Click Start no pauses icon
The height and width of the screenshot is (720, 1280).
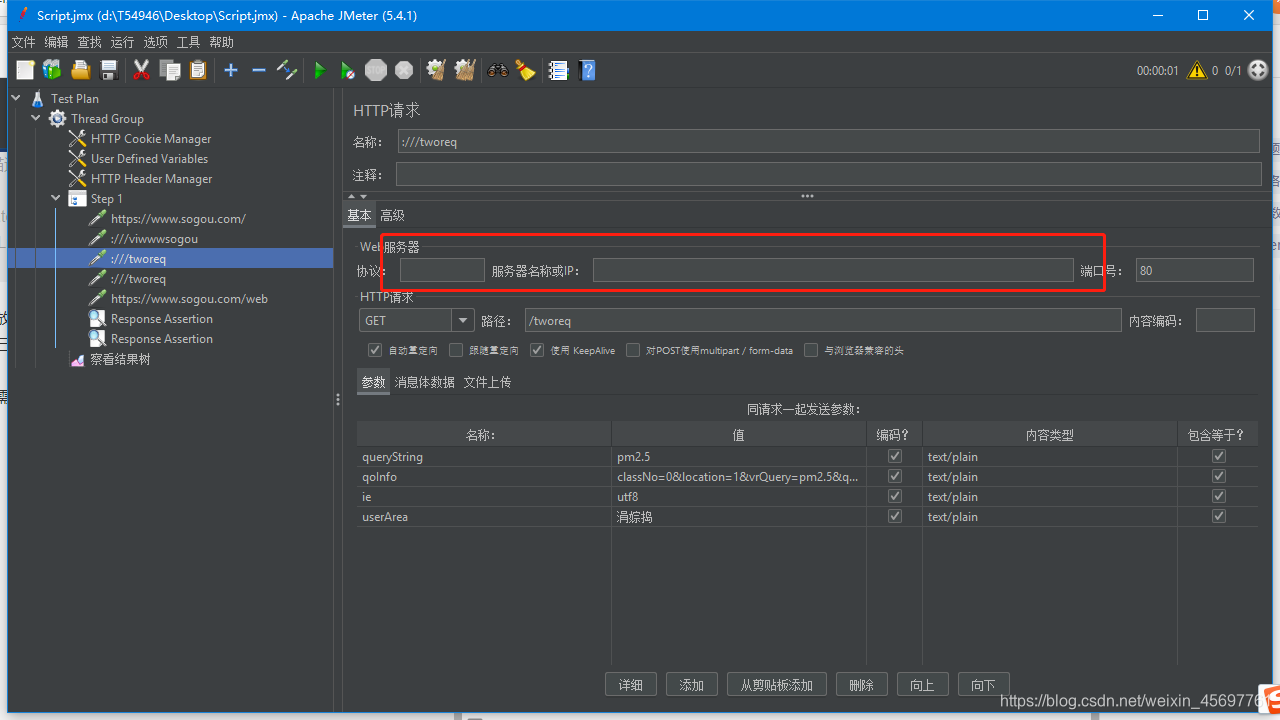[x=347, y=70]
